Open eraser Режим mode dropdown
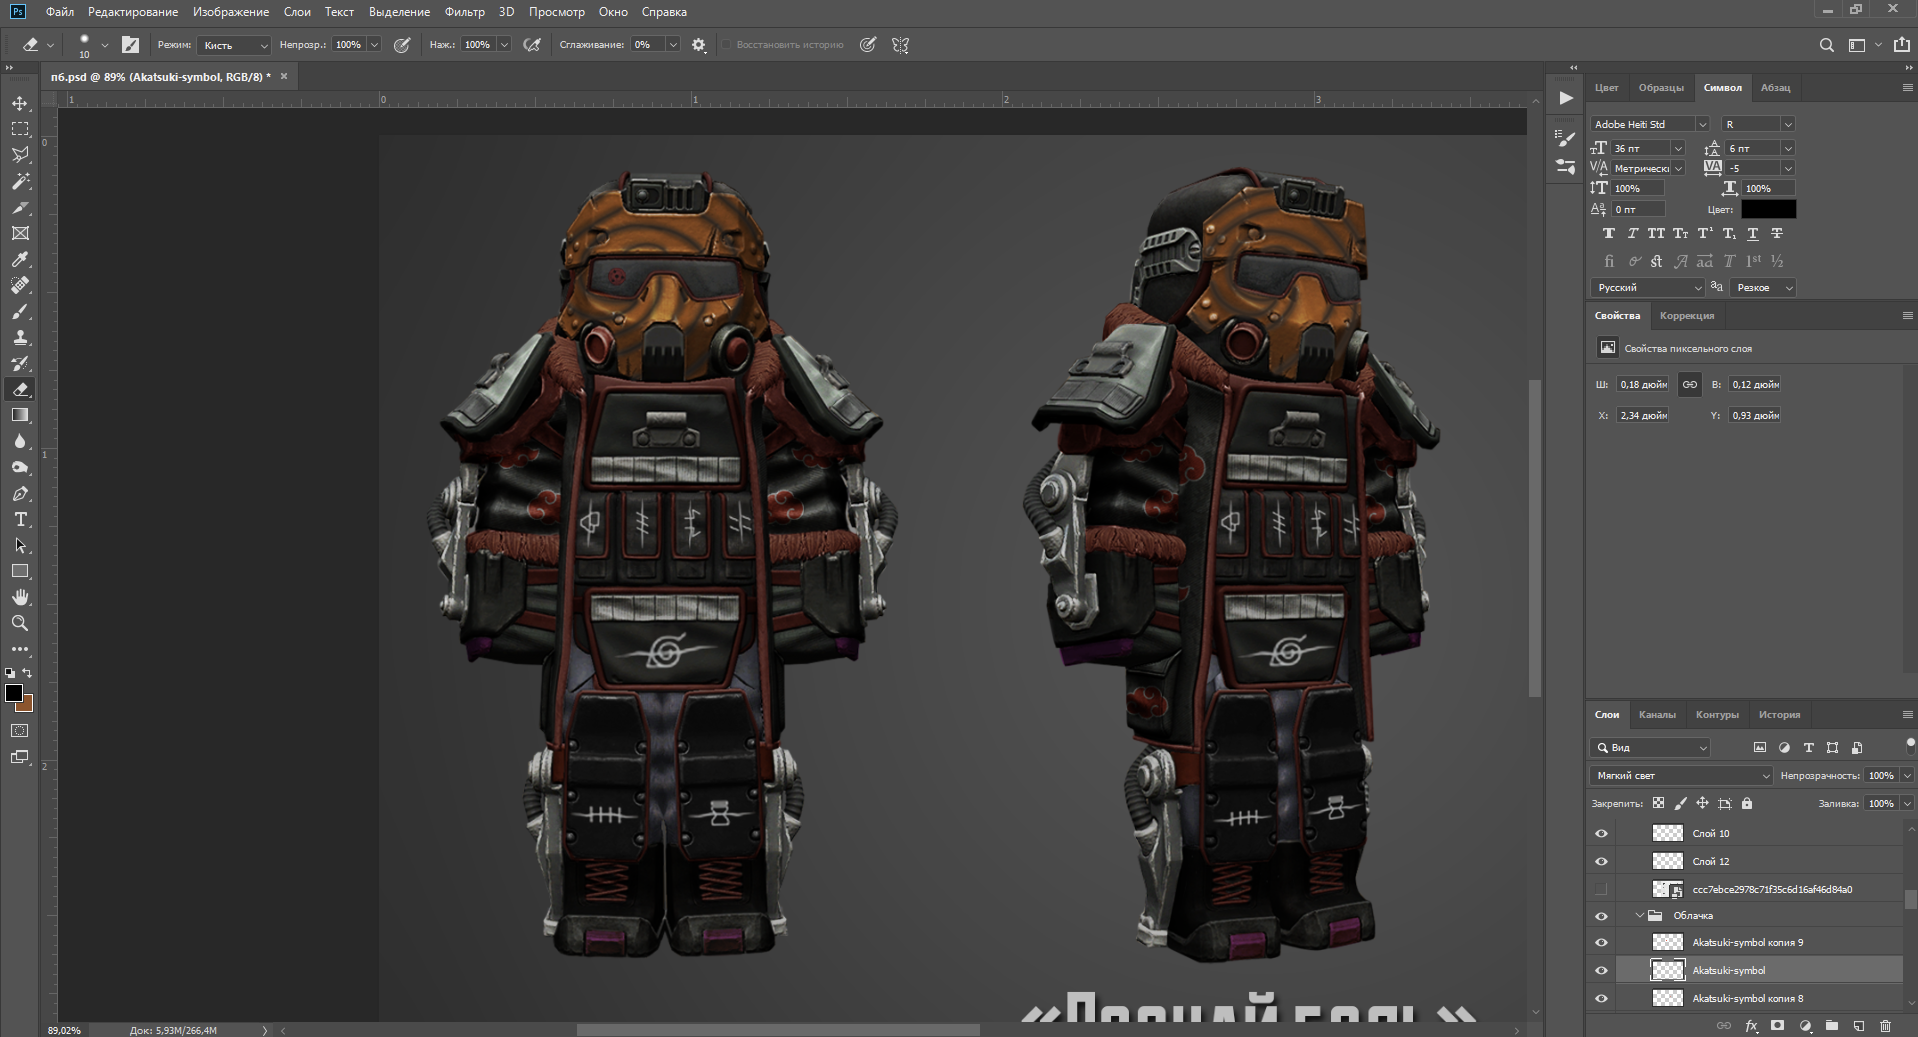The height and width of the screenshot is (1037, 1918). (x=234, y=45)
